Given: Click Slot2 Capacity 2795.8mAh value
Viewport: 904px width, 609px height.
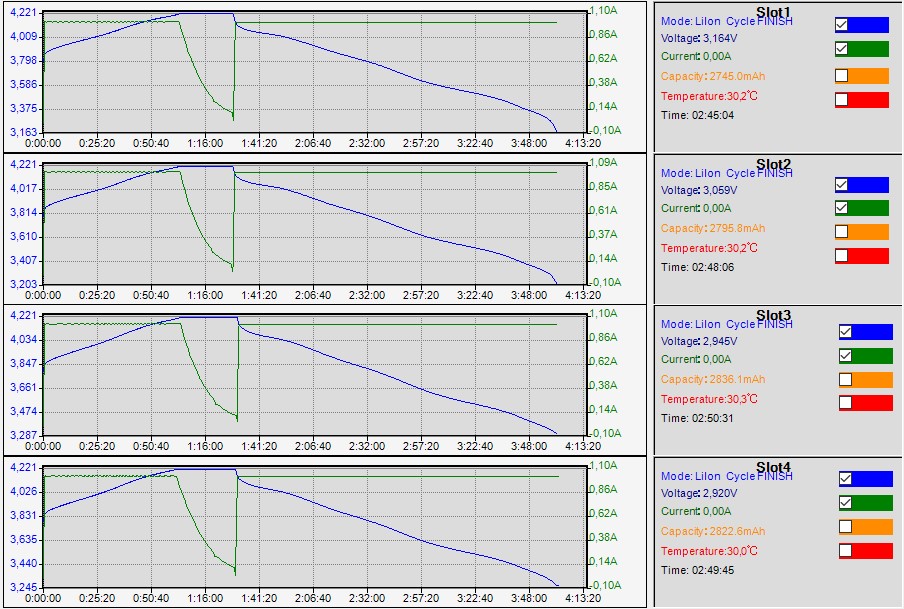Looking at the screenshot, I should pos(713,228).
